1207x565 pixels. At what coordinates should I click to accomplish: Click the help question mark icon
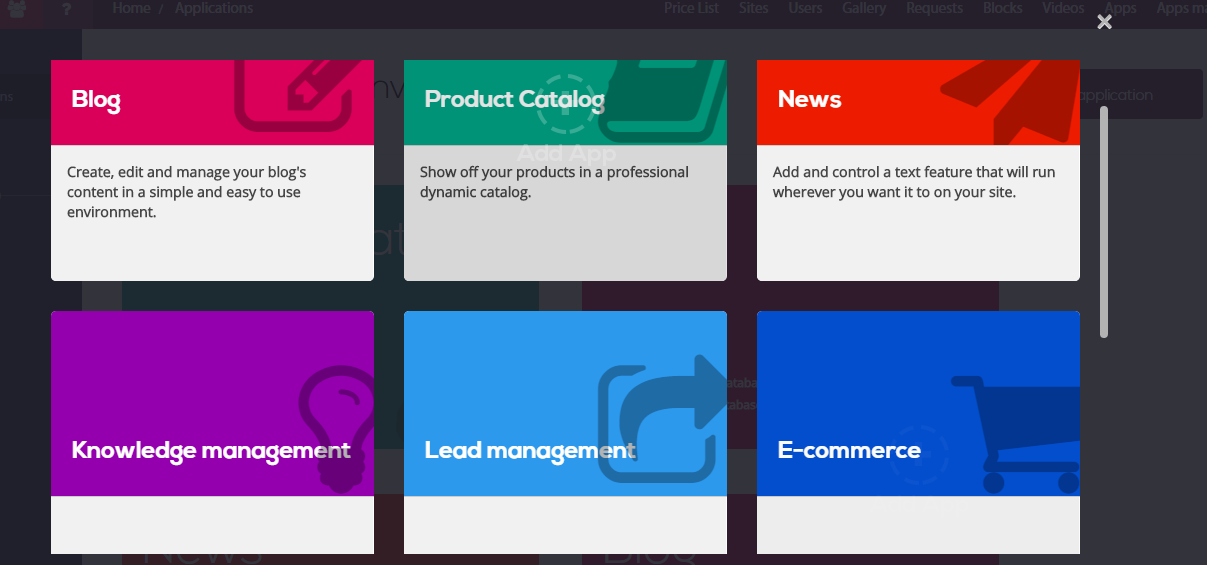point(66,9)
